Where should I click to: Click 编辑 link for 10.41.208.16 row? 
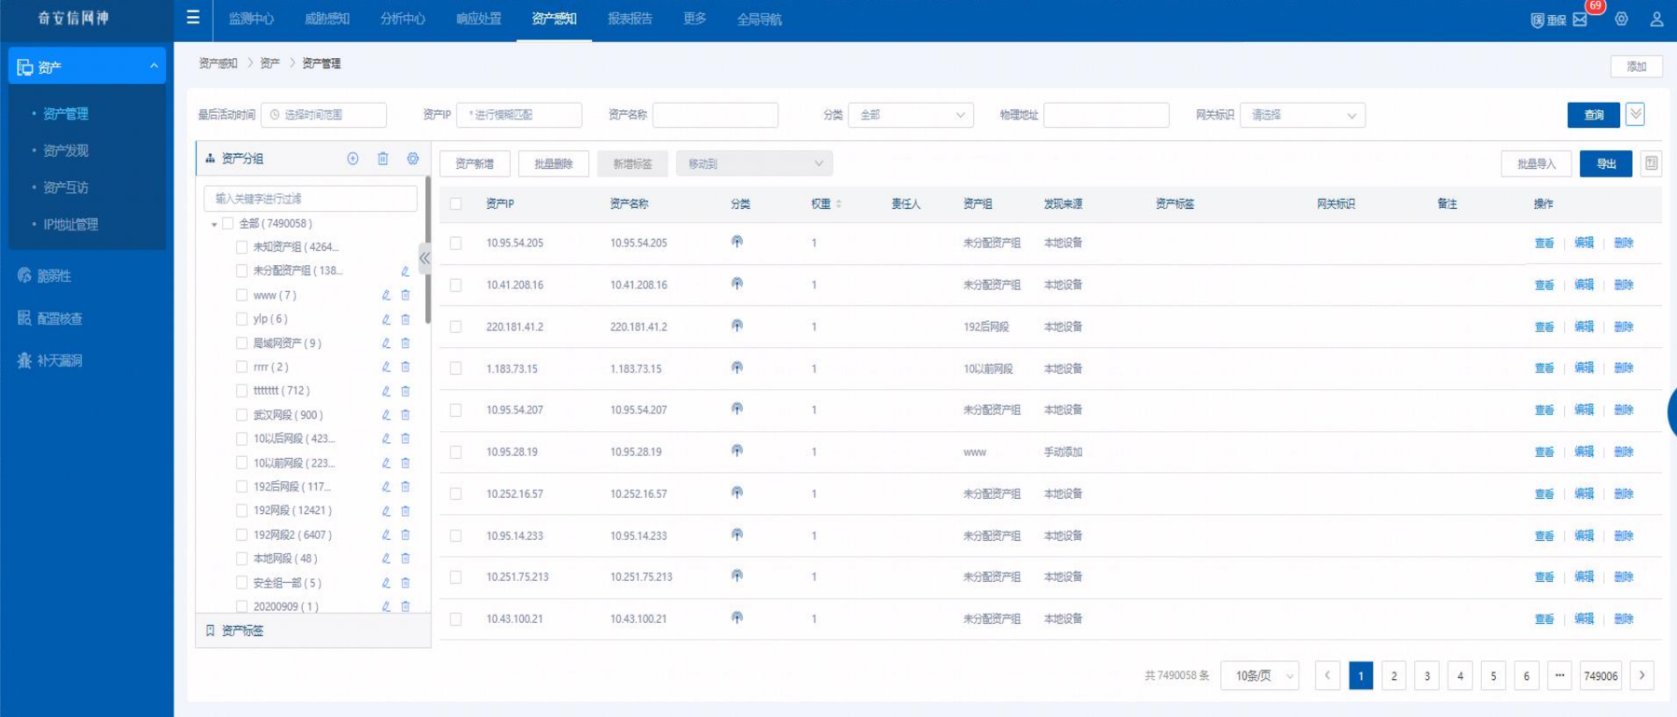(1584, 285)
